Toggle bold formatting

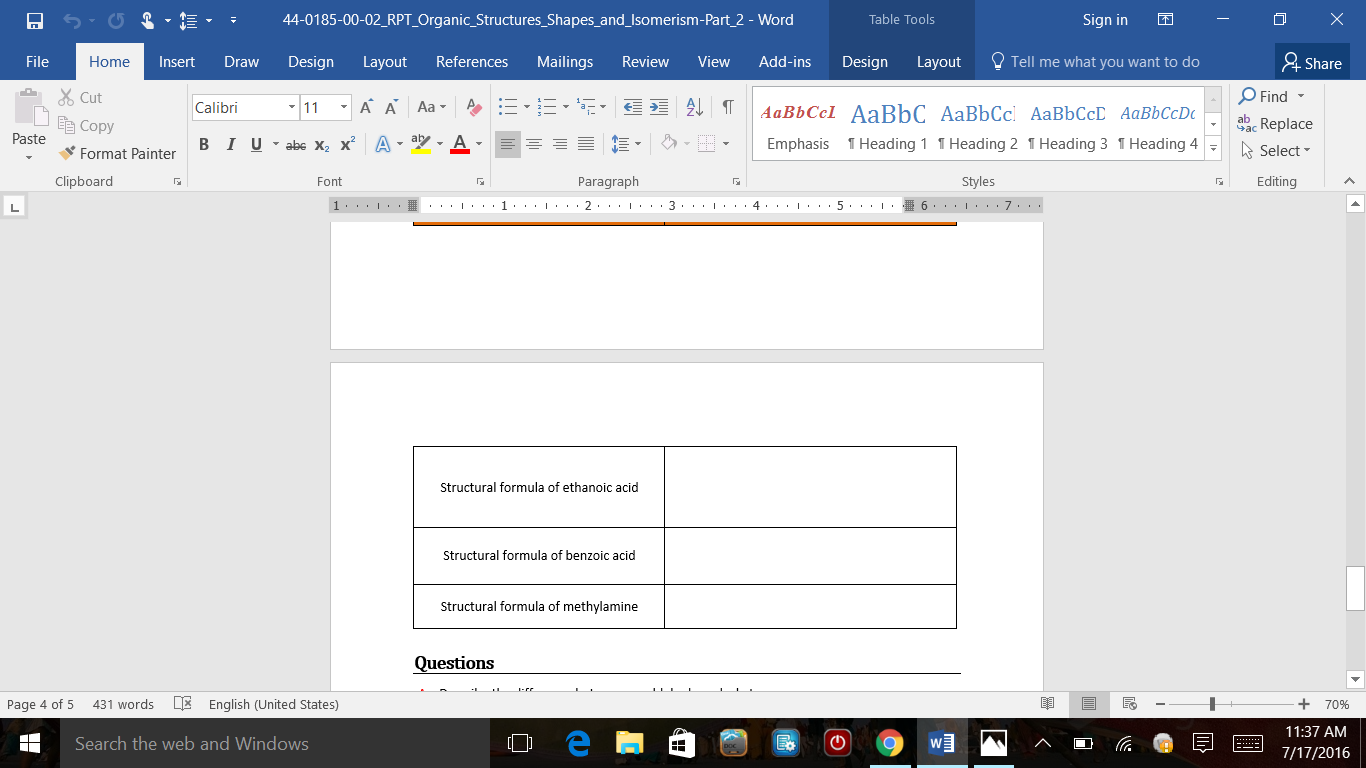[204, 144]
